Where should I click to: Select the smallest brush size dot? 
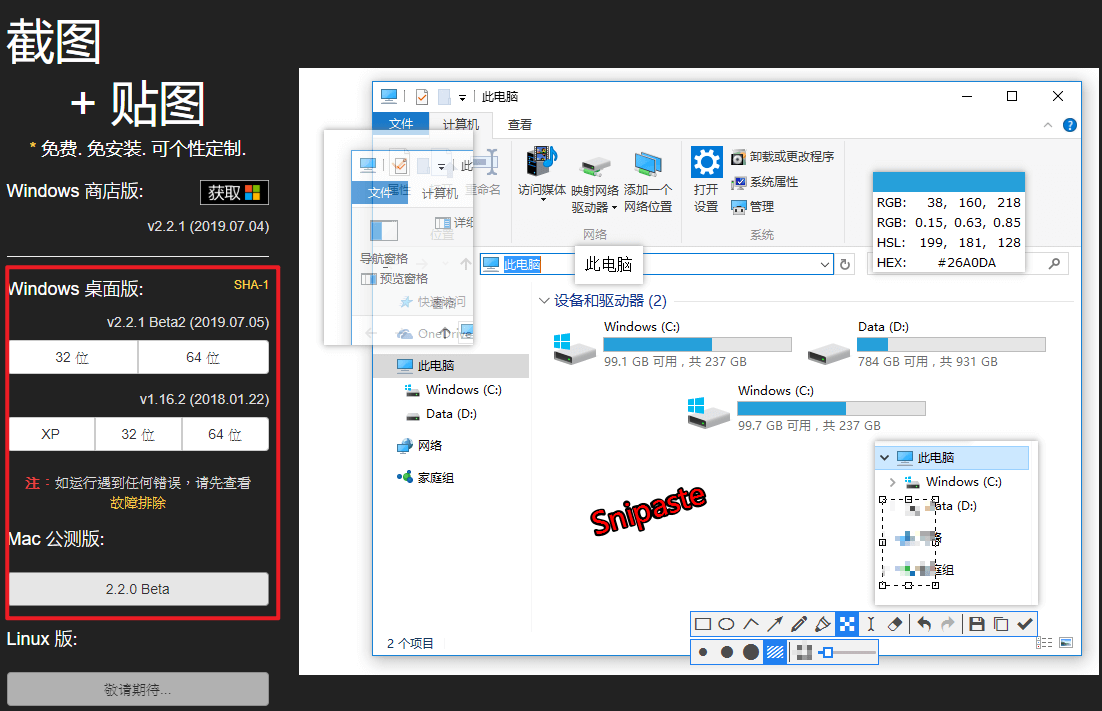pyautogui.click(x=701, y=651)
